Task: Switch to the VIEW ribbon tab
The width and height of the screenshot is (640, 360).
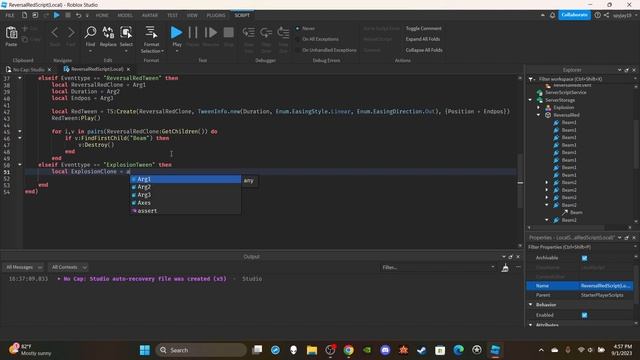Action: pyautogui.click(x=192, y=15)
